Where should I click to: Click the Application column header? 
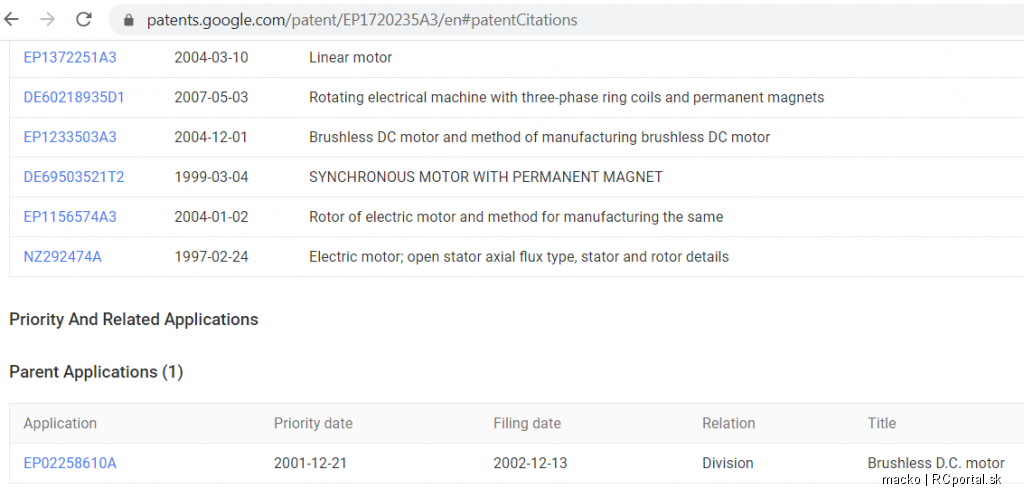60,423
